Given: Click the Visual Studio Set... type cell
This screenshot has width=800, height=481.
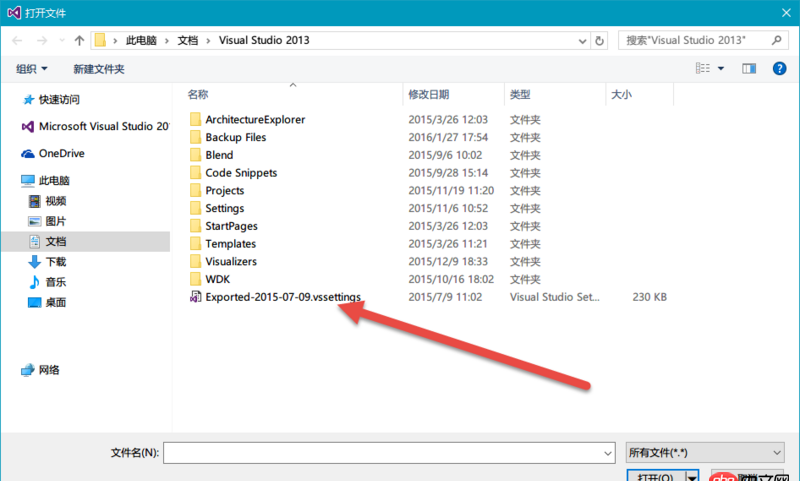Looking at the screenshot, I should (555, 297).
